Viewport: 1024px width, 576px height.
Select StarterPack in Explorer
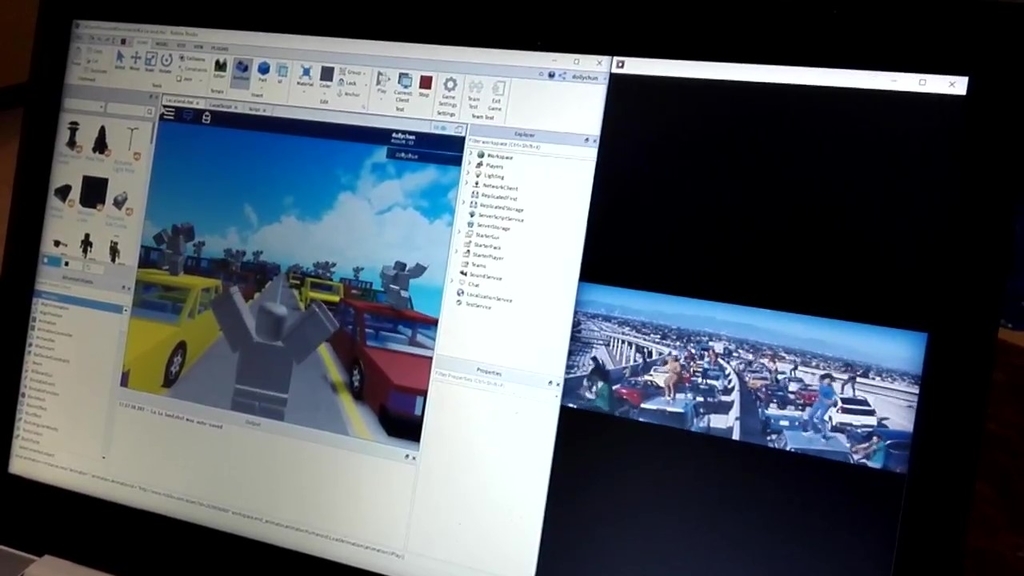483,246
